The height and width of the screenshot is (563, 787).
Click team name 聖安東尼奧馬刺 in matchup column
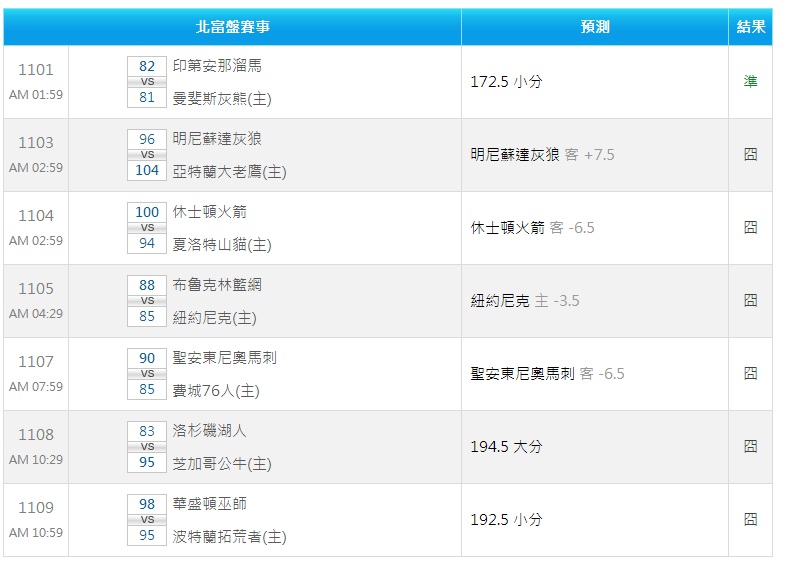tap(224, 358)
